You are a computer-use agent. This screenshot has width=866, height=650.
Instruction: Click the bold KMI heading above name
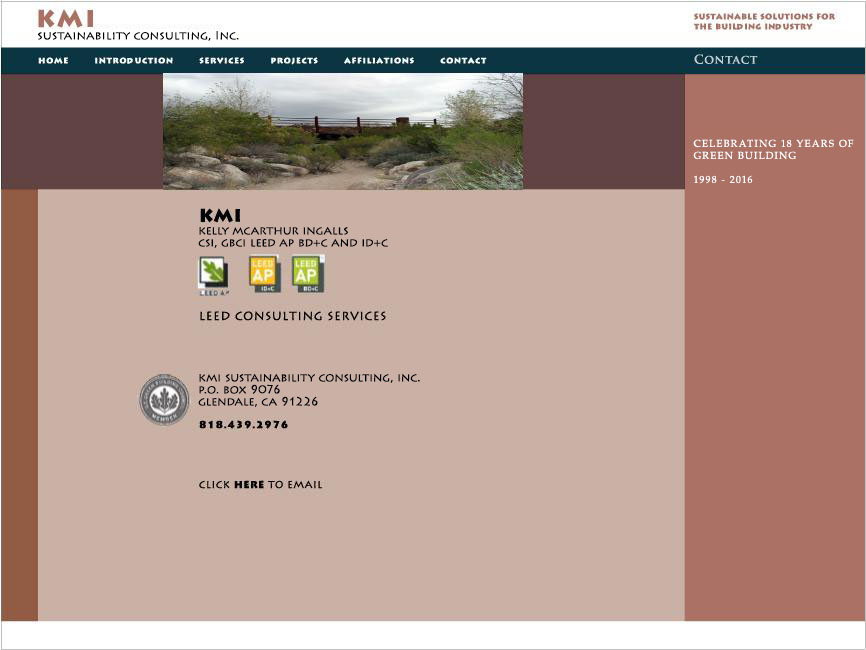point(220,215)
